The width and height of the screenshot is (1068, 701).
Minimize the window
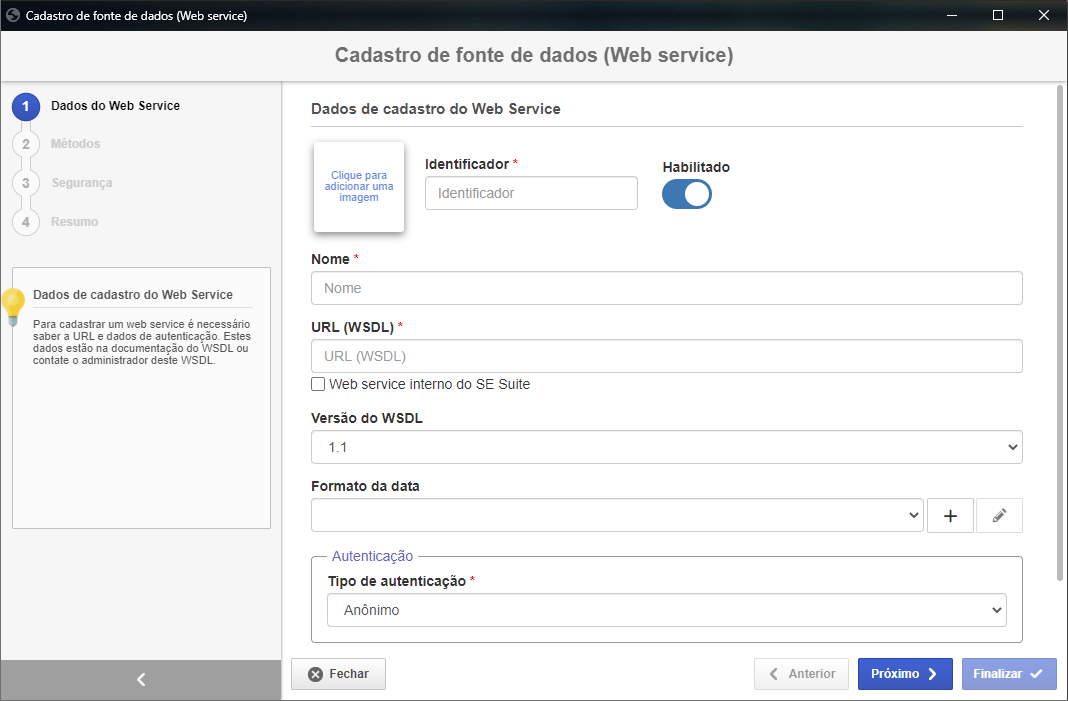pyautogui.click(x=952, y=15)
